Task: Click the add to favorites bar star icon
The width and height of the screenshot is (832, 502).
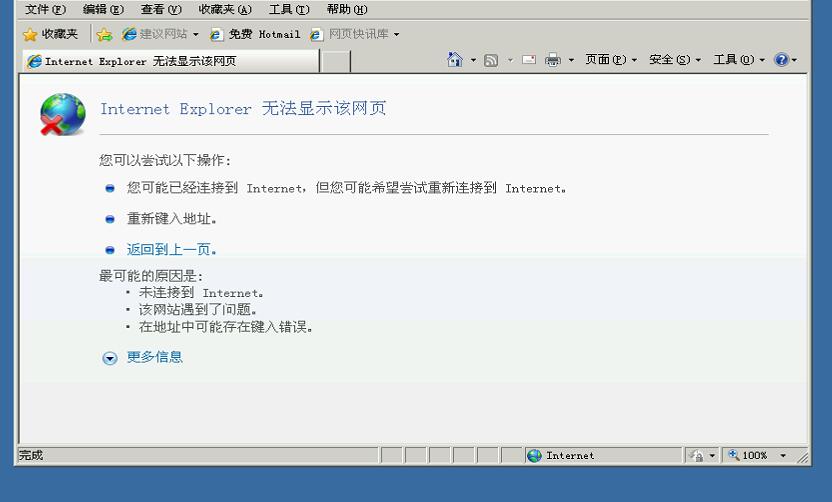Action: [x=104, y=34]
